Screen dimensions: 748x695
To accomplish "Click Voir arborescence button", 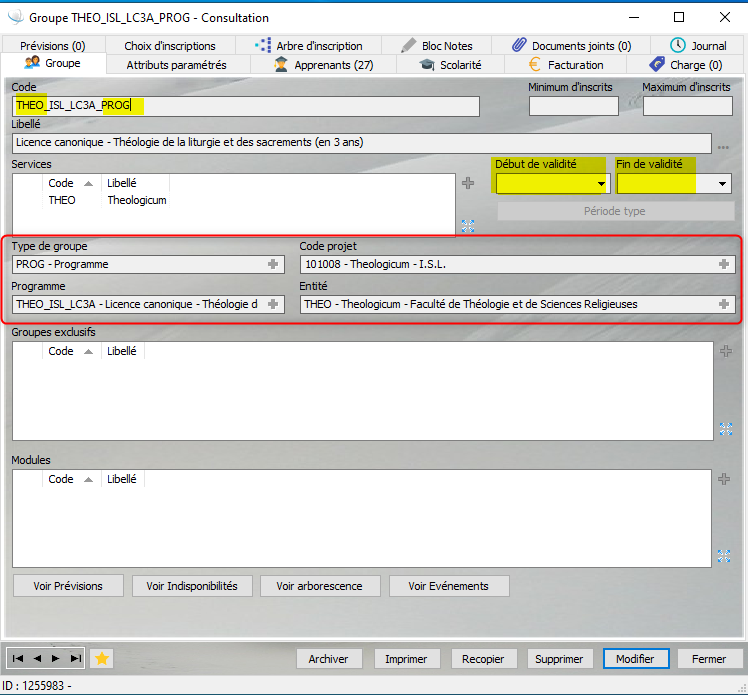I will 320,586.
